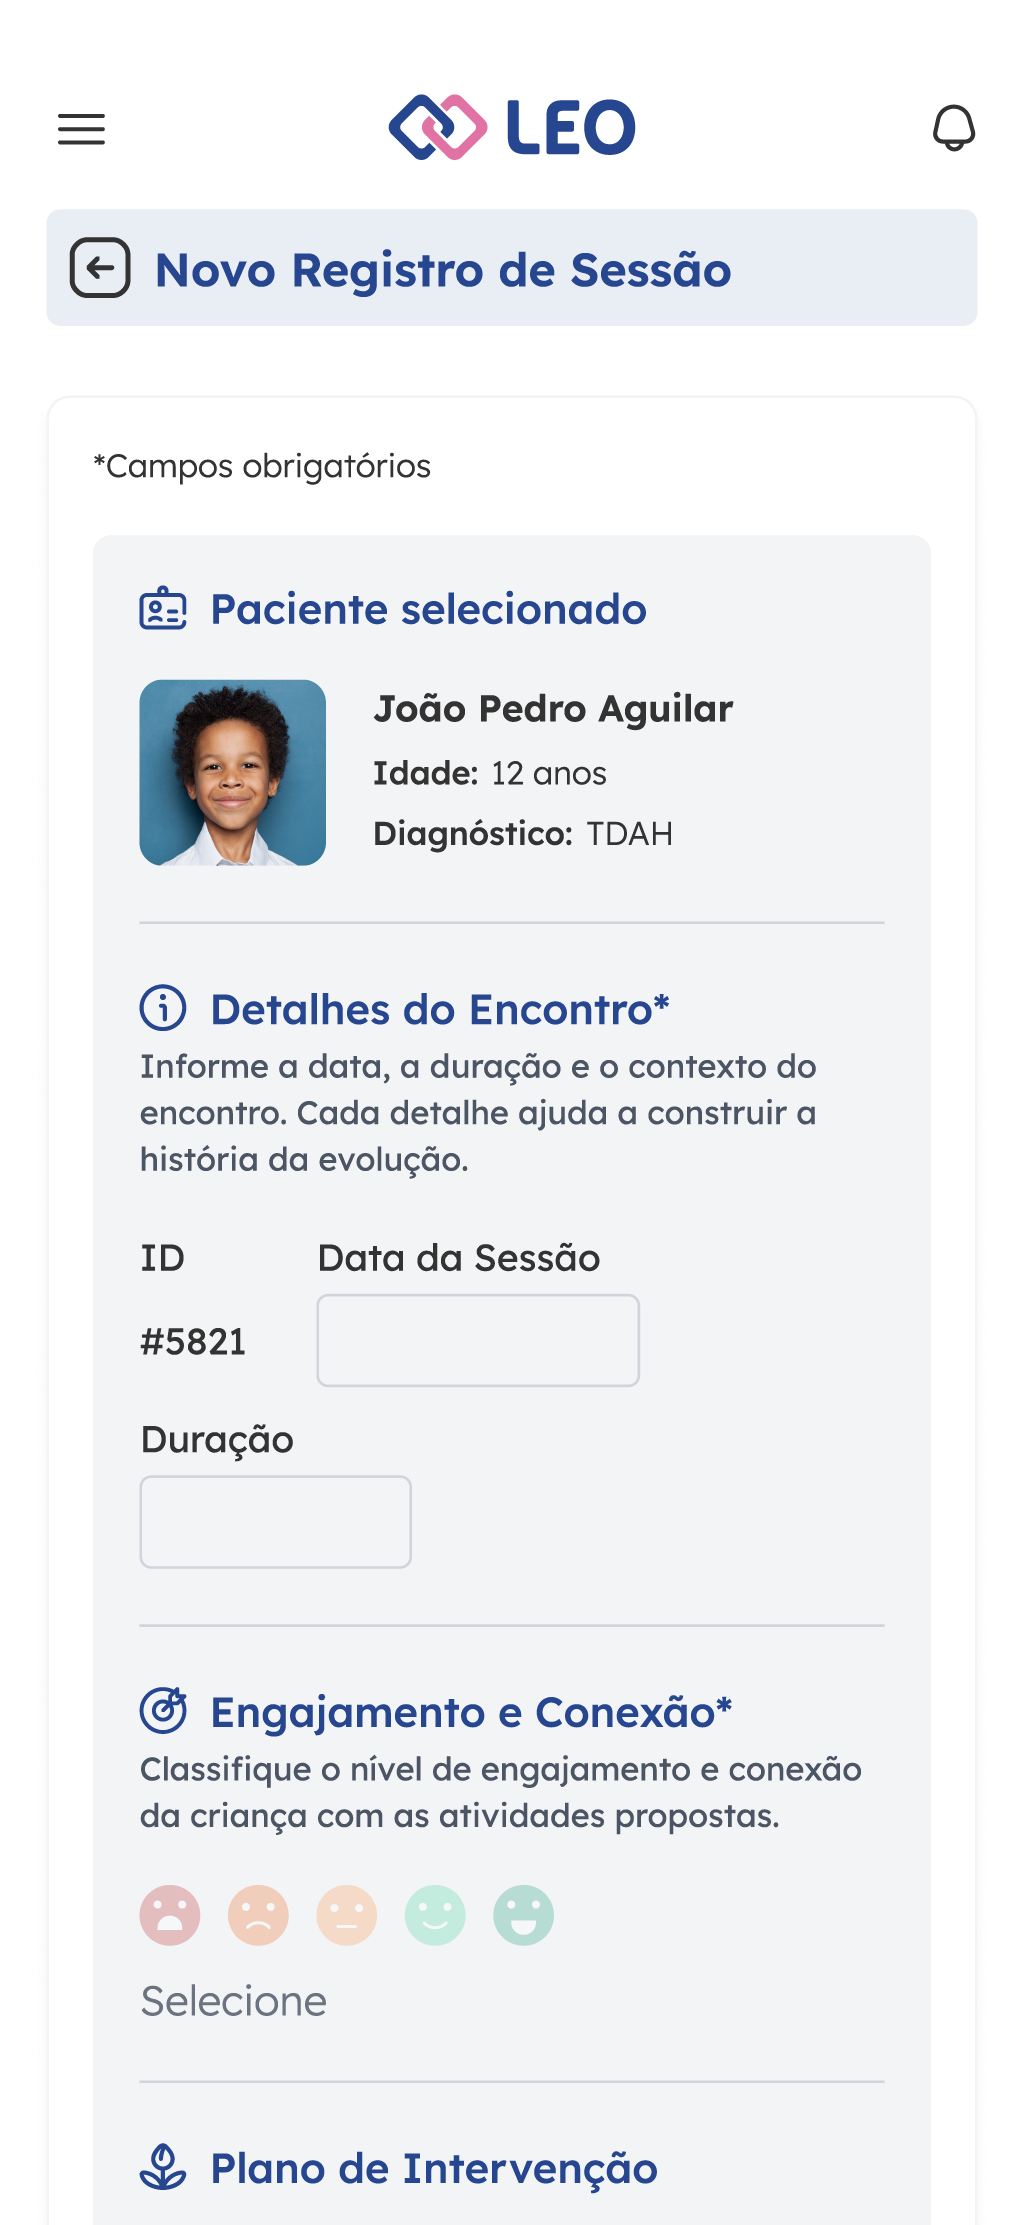Click the target icon beside Engajamento e Conexão
Image resolution: width=1024 pixels, height=2225 pixels.
pos(163,1710)
